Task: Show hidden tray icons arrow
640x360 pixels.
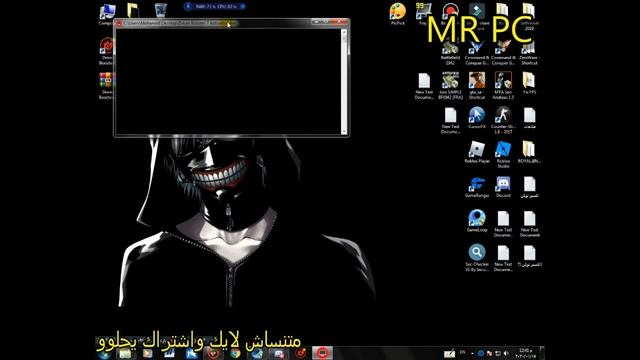Action: 472,353
